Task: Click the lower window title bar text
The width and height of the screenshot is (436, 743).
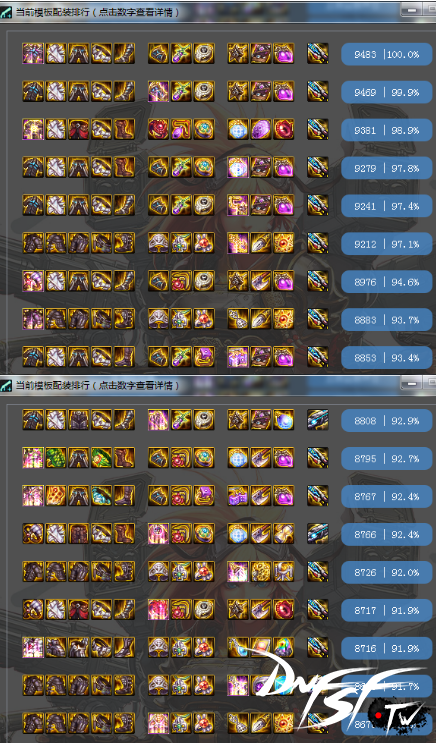Action: [97, 385]
